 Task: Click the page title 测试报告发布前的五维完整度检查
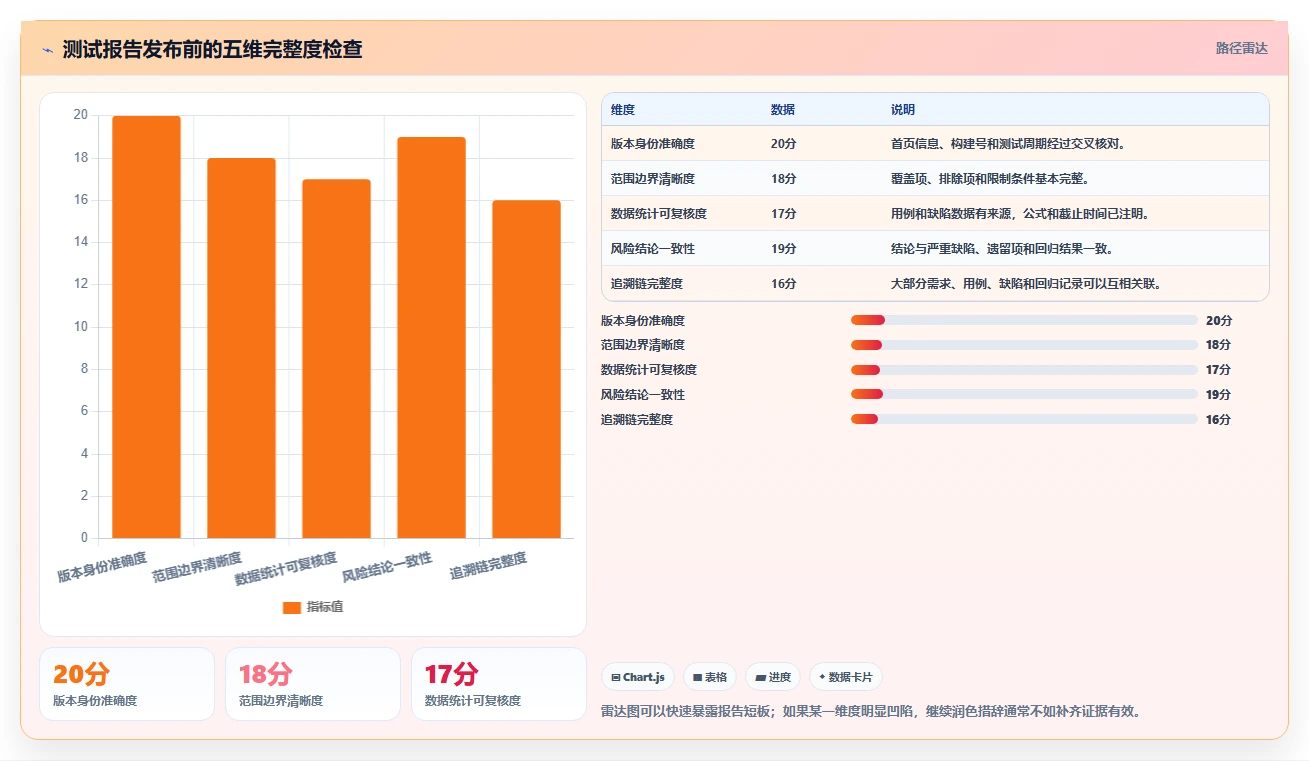[212, 49]
